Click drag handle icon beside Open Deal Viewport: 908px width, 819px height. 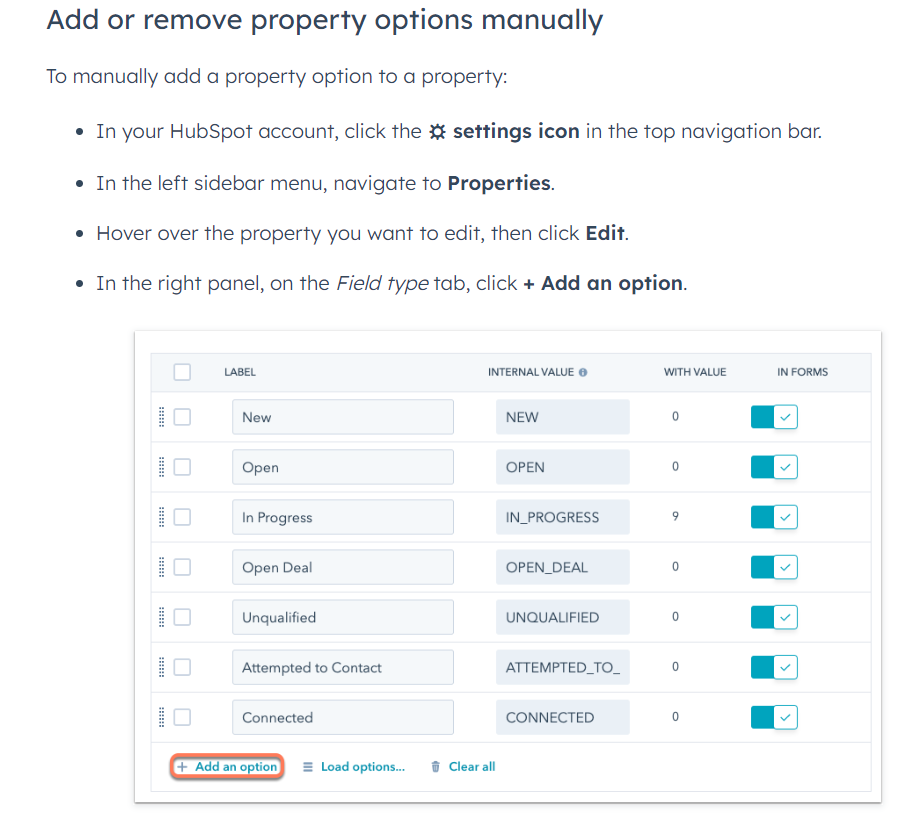coord(162,567)
